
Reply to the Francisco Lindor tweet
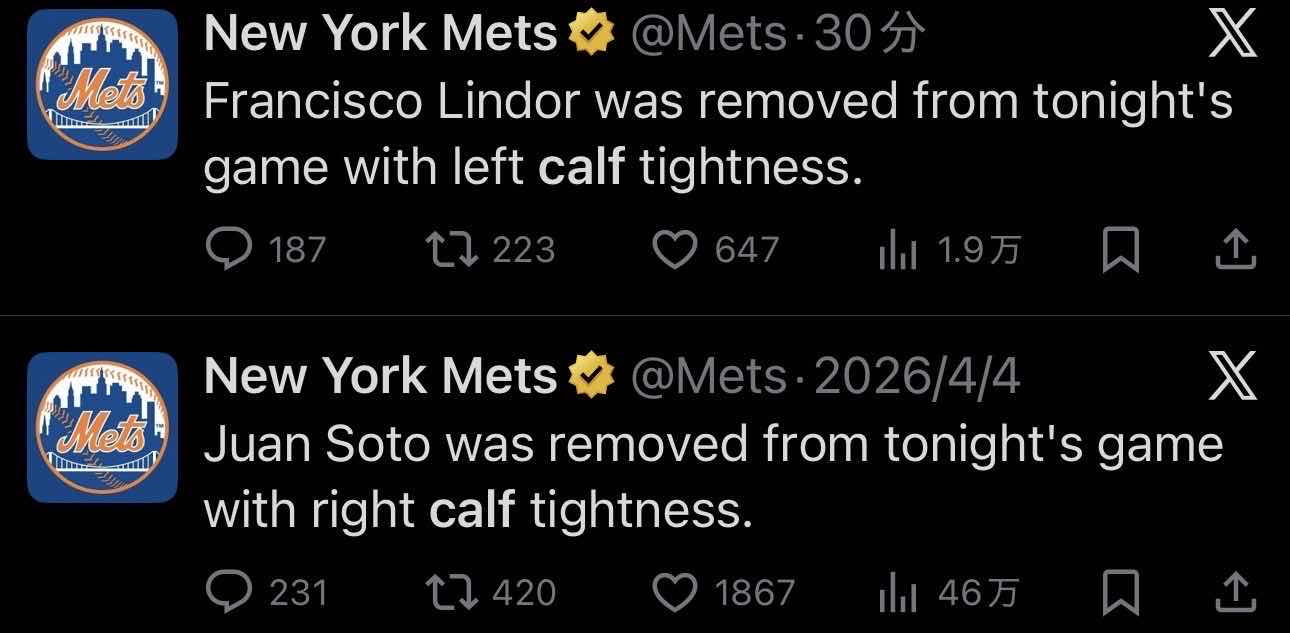[229, 250]
